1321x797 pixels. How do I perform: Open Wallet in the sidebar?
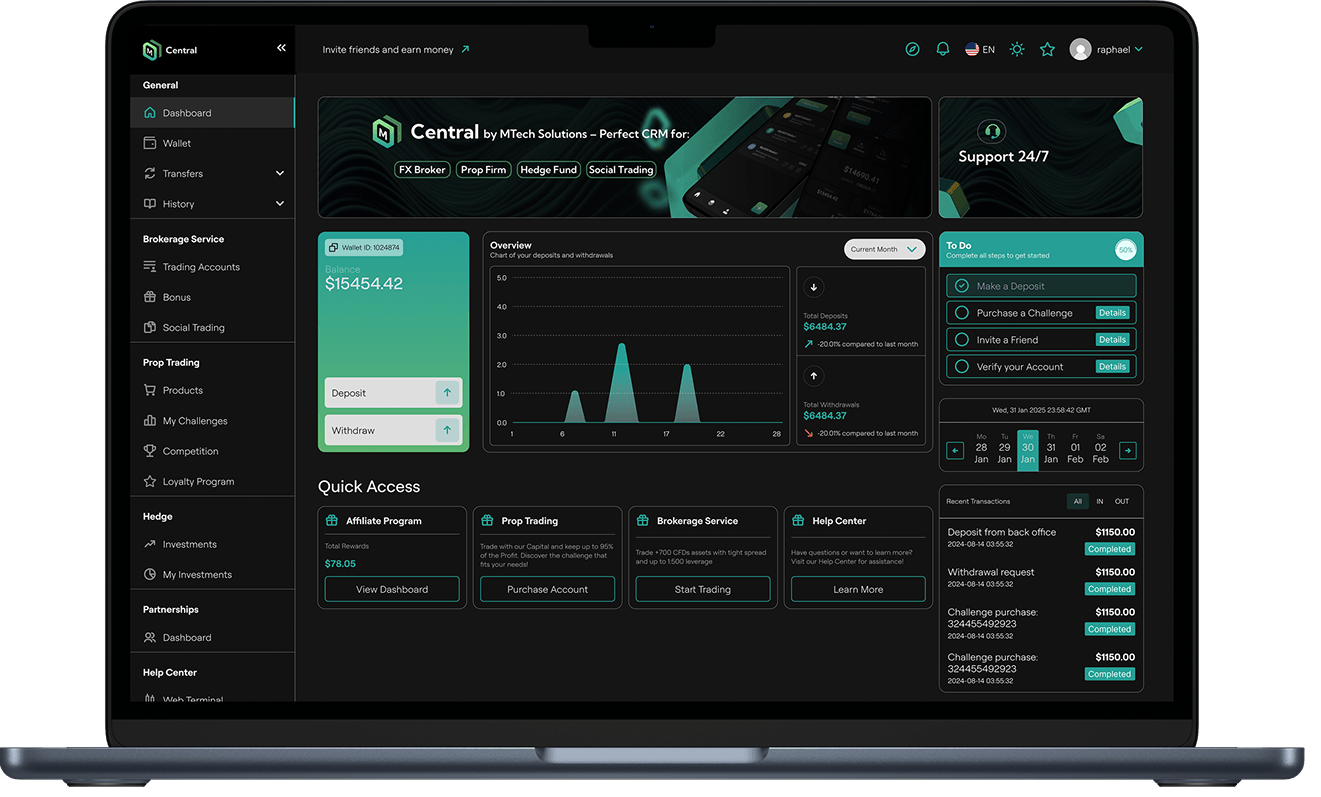pyautogui.click(x=212, y=143)
